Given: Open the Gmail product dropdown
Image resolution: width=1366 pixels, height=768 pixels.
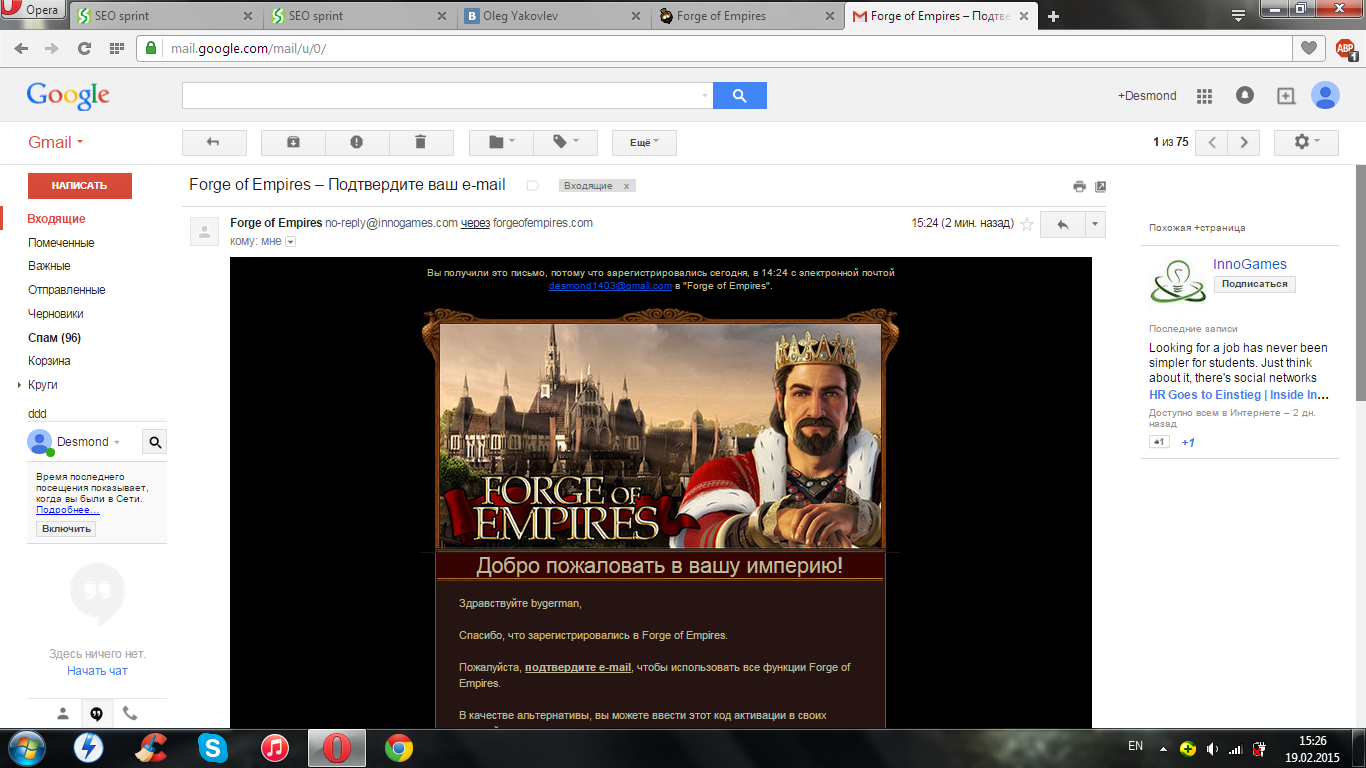Looking at the screenshot, I should (56, 142).
